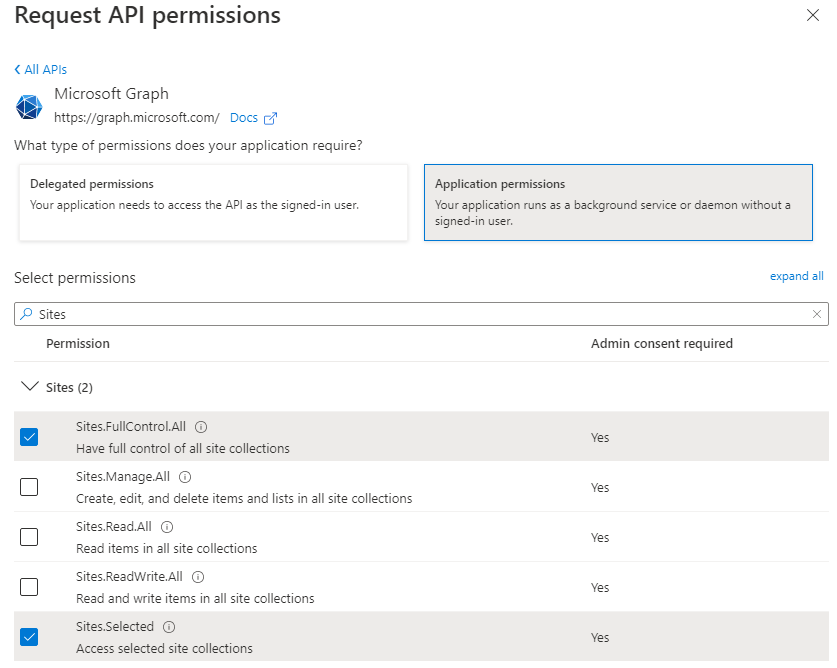Viewport: 837px width, 668px height.
Task: Click the magnifier icon in the search box
Action: point(27,314)
